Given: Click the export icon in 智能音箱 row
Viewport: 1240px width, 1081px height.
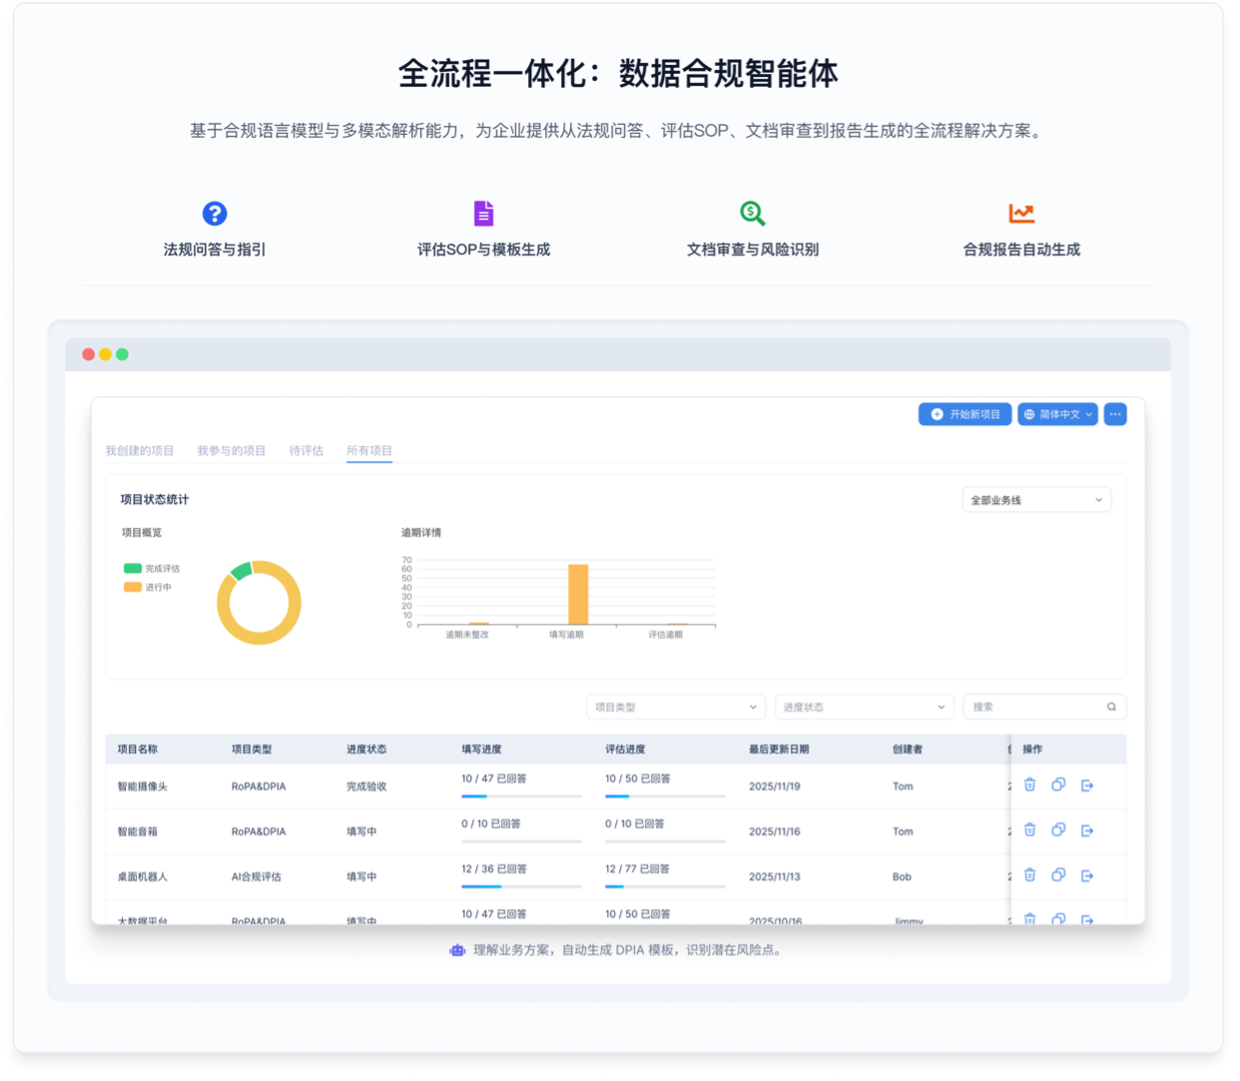Looking at the screenshot, I should point(1087,831).
